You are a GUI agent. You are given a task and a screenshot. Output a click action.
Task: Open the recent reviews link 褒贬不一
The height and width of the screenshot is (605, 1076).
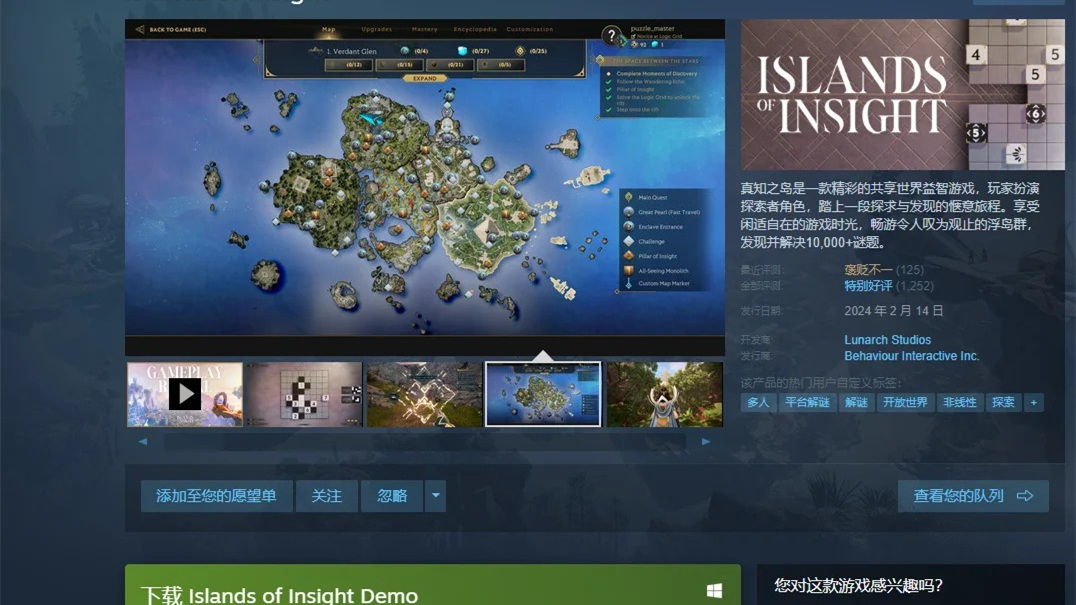tap(868, 270)
